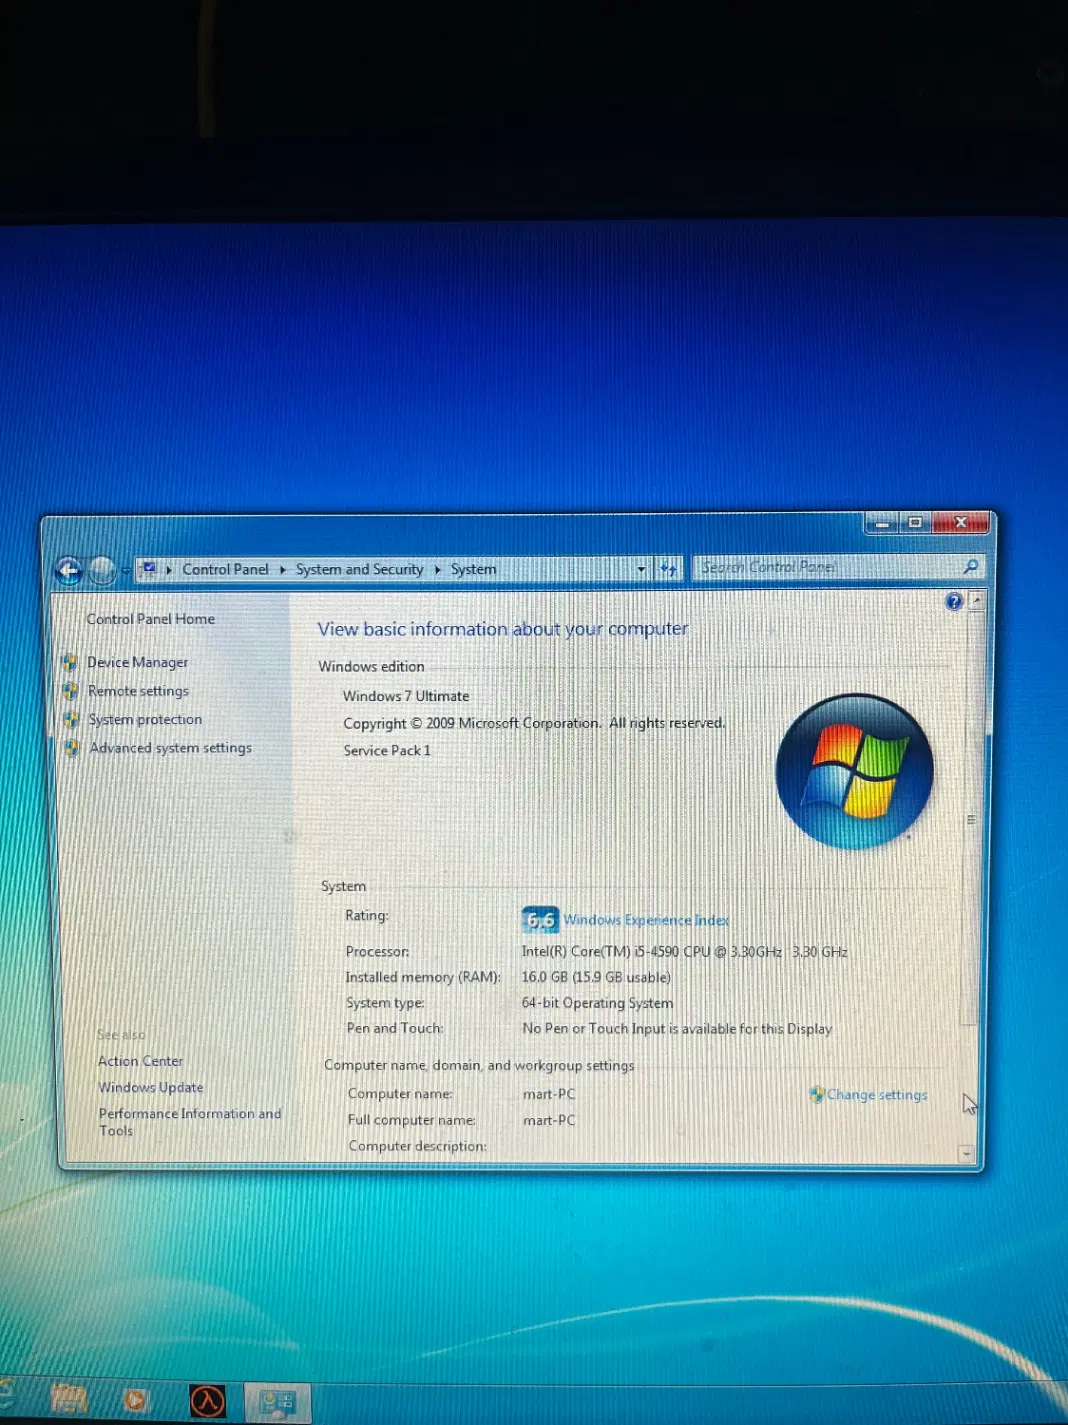Click Service Pack 1 text
The height and width of the screenshot is (1425, 1068).
[387, 750]
